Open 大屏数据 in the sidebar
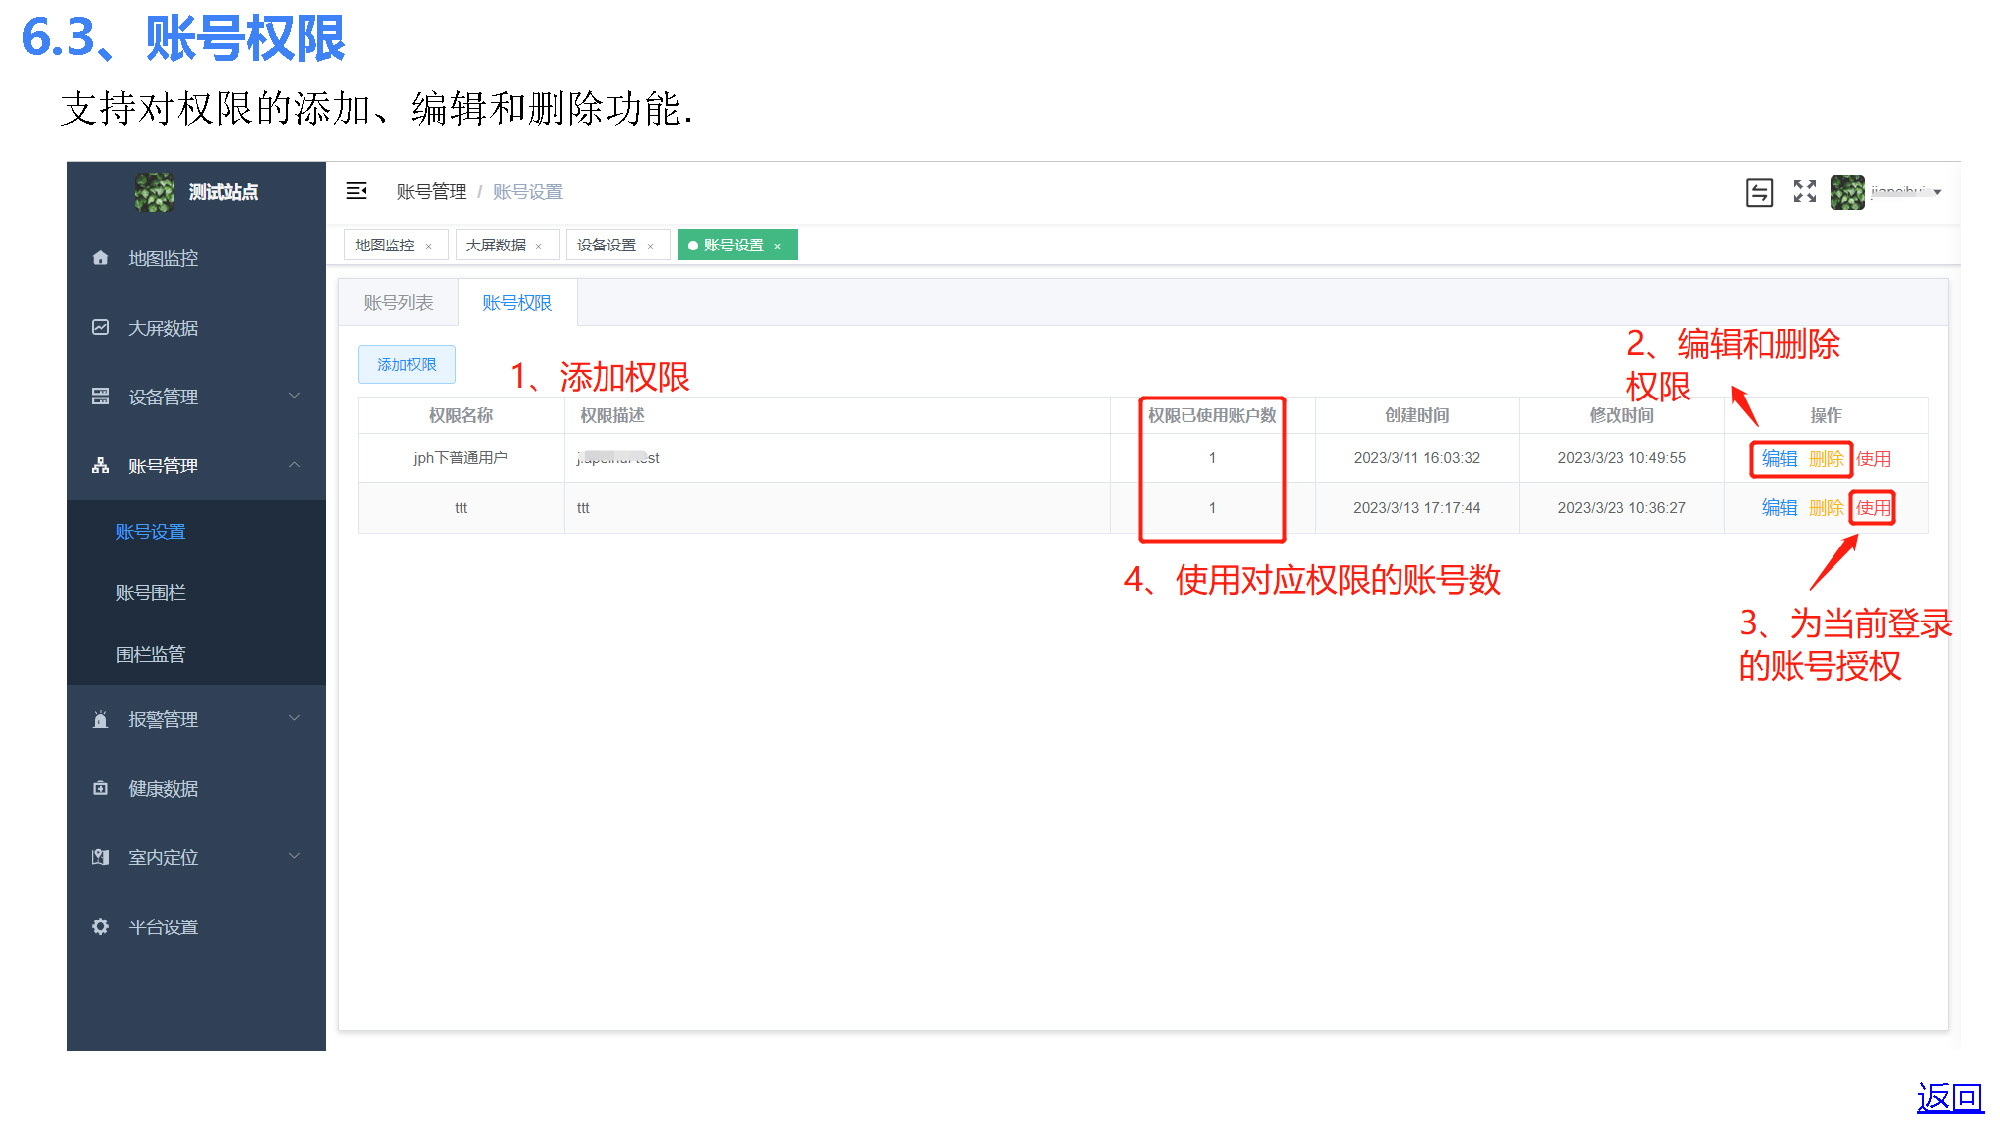 tap(163, 328)
